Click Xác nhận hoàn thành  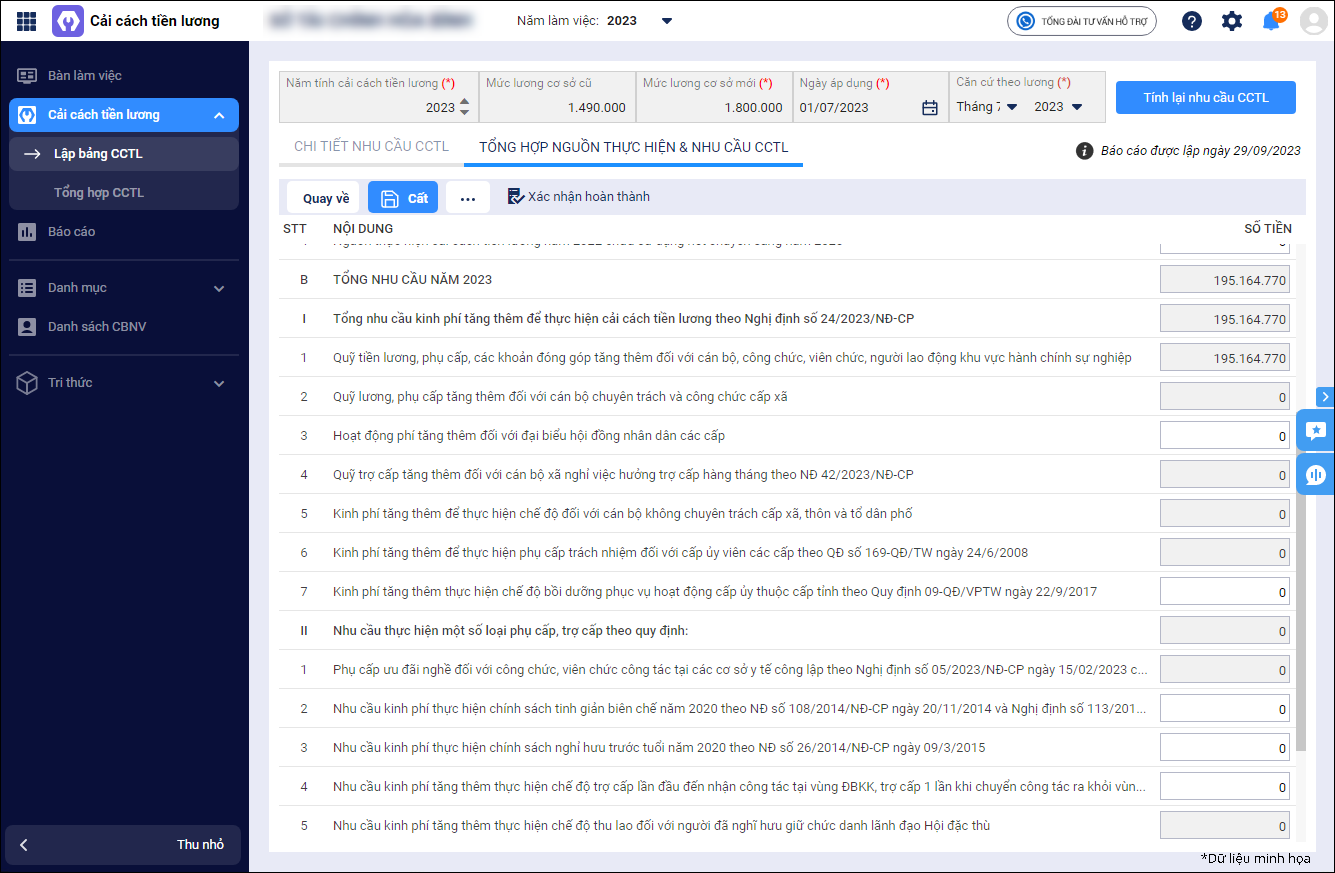(579, 197)
